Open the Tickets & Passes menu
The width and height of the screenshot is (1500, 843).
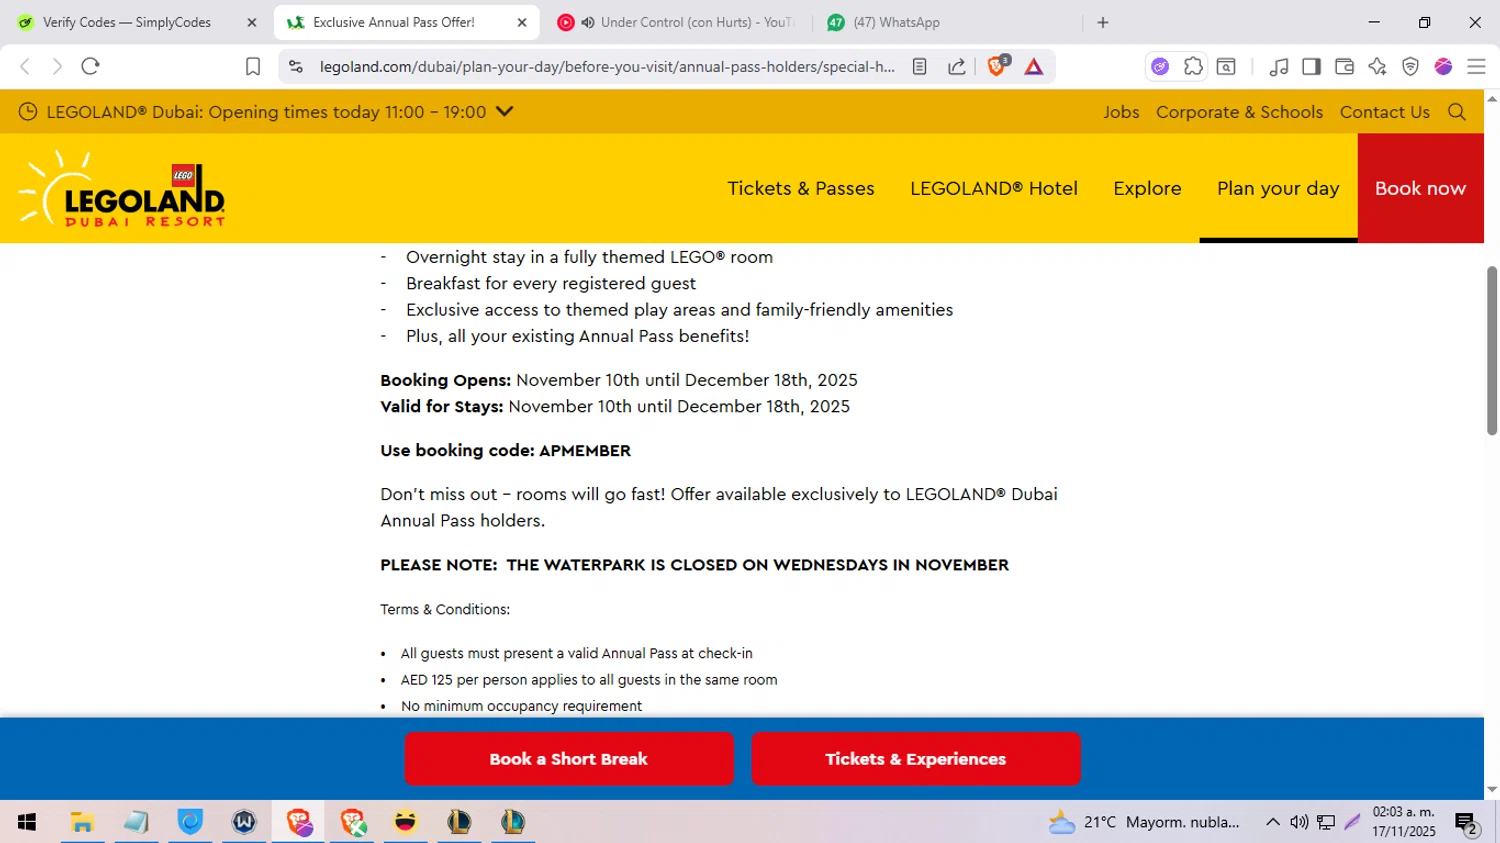pyautogui.click(x=801, y=188)
